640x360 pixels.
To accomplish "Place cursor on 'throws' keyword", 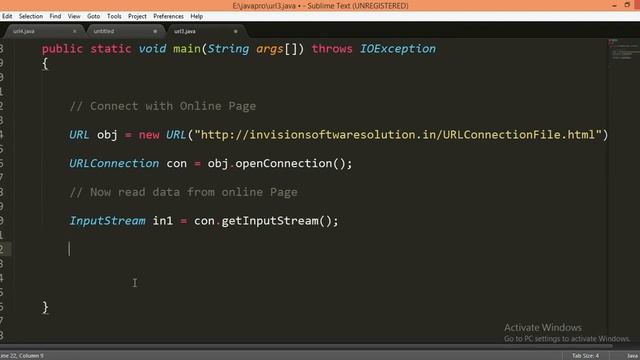I will (x=332, y=49).
